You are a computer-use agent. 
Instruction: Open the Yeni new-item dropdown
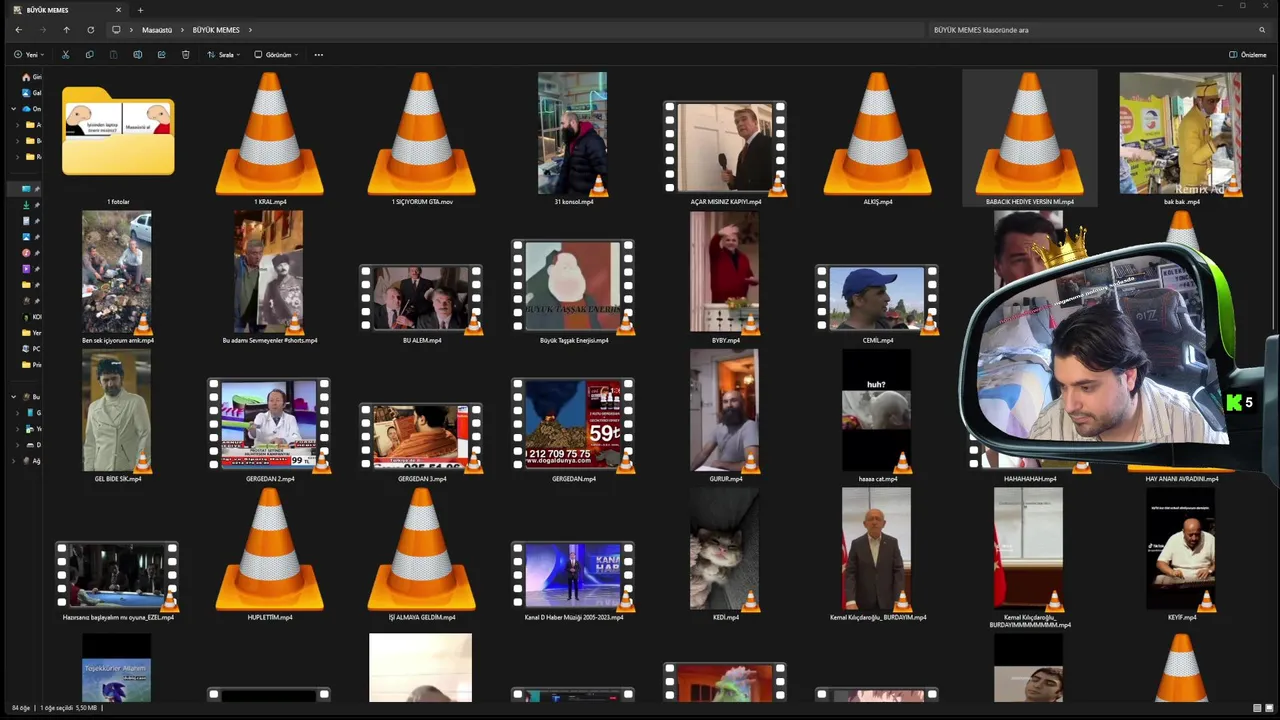coord(29,55)
